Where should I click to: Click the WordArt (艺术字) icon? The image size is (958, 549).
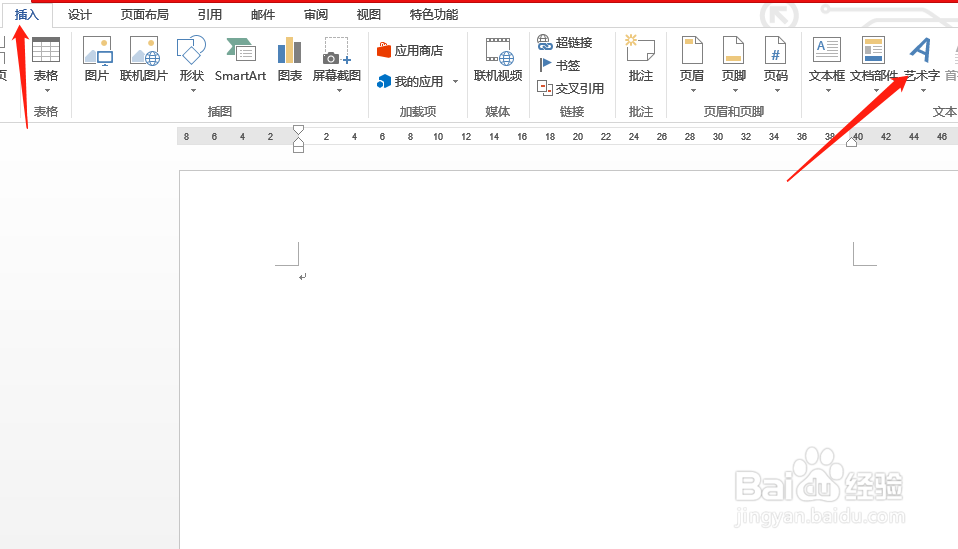(921, 50)
